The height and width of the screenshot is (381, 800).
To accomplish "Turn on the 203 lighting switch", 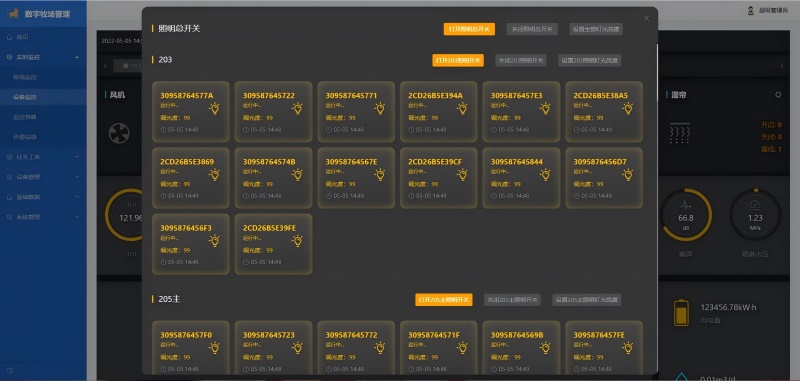I will 458,60.
